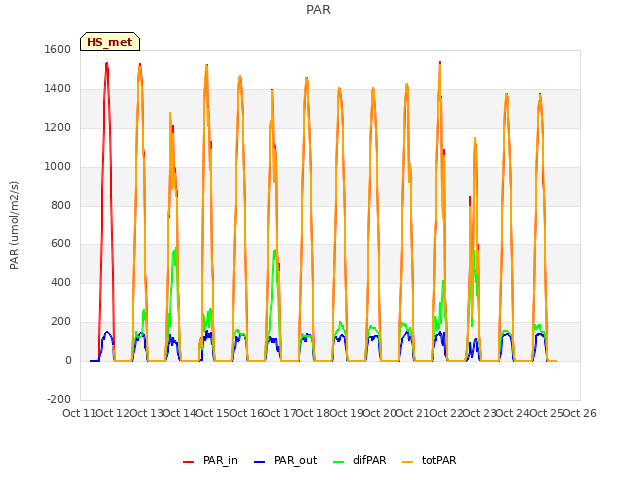Click the 200 y-axis tick label
The image size is (640, 480).
point(61,322)
